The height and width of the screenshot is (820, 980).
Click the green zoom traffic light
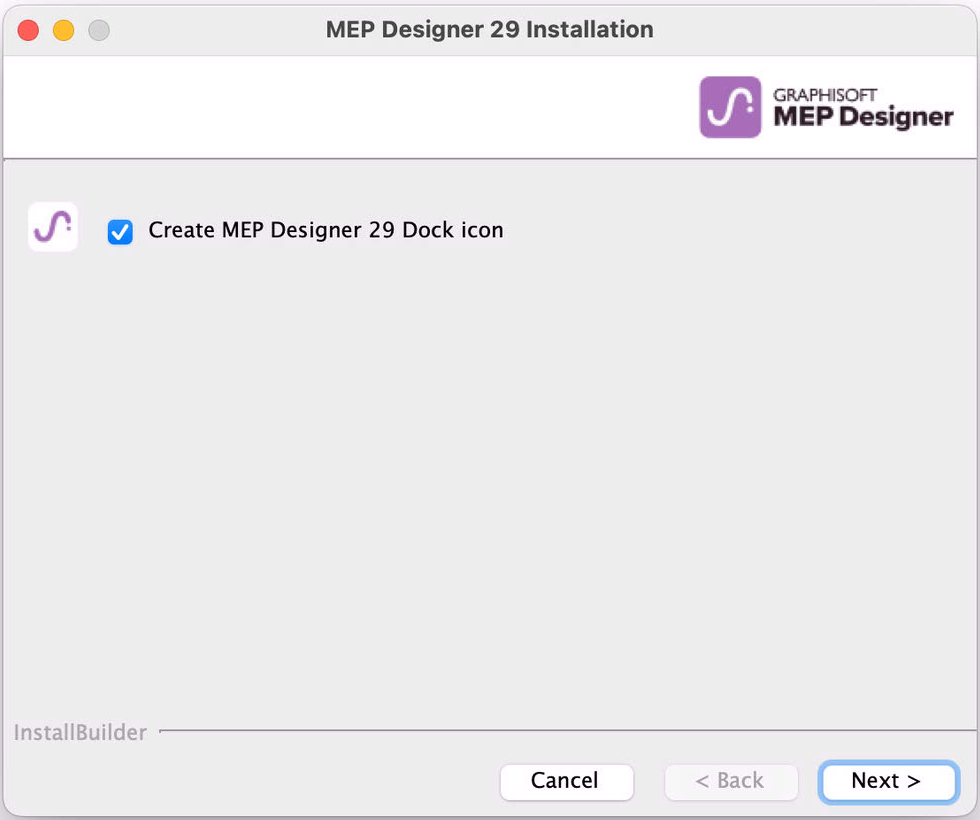(97, 30)
